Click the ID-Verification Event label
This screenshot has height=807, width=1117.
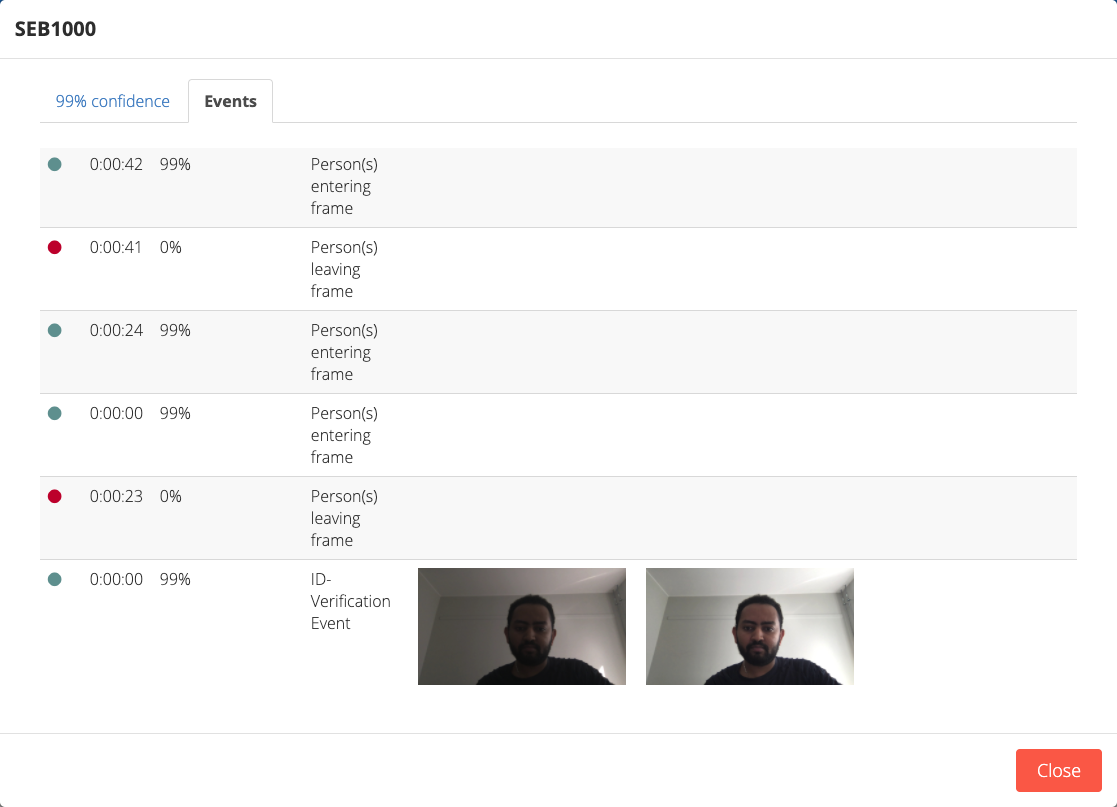350,601
